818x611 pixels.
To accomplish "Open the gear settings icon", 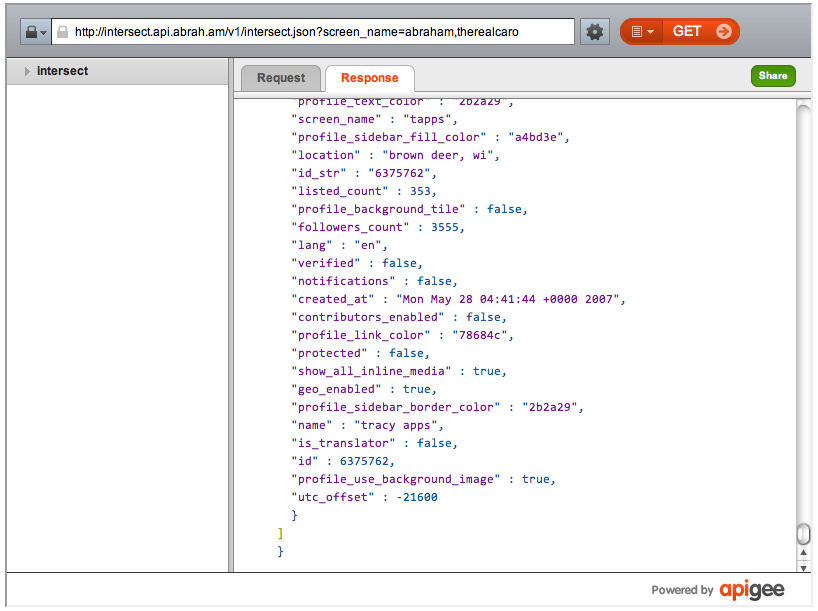I will pyautogui.click(x=595, y=32).
